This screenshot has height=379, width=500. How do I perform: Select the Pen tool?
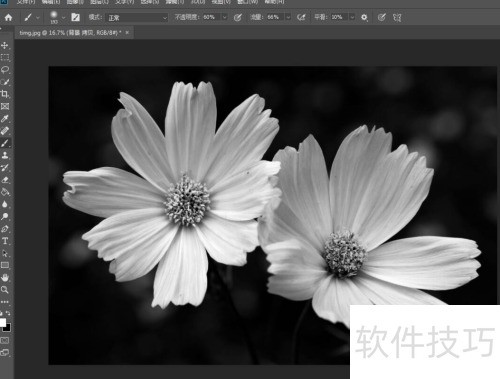pyautogui.click(x=5, y=229)
